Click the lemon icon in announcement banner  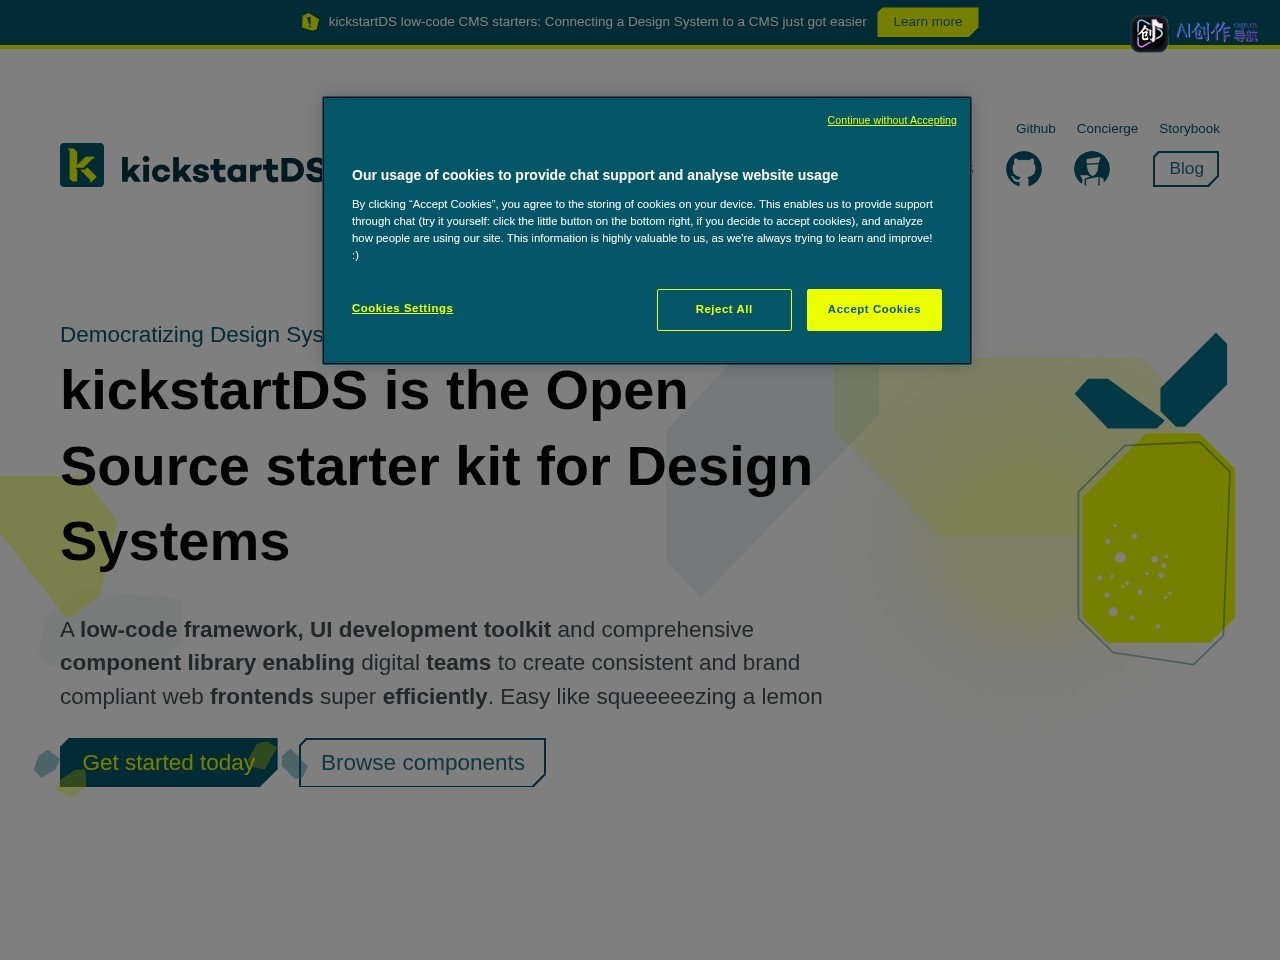[x=310, y=22]
